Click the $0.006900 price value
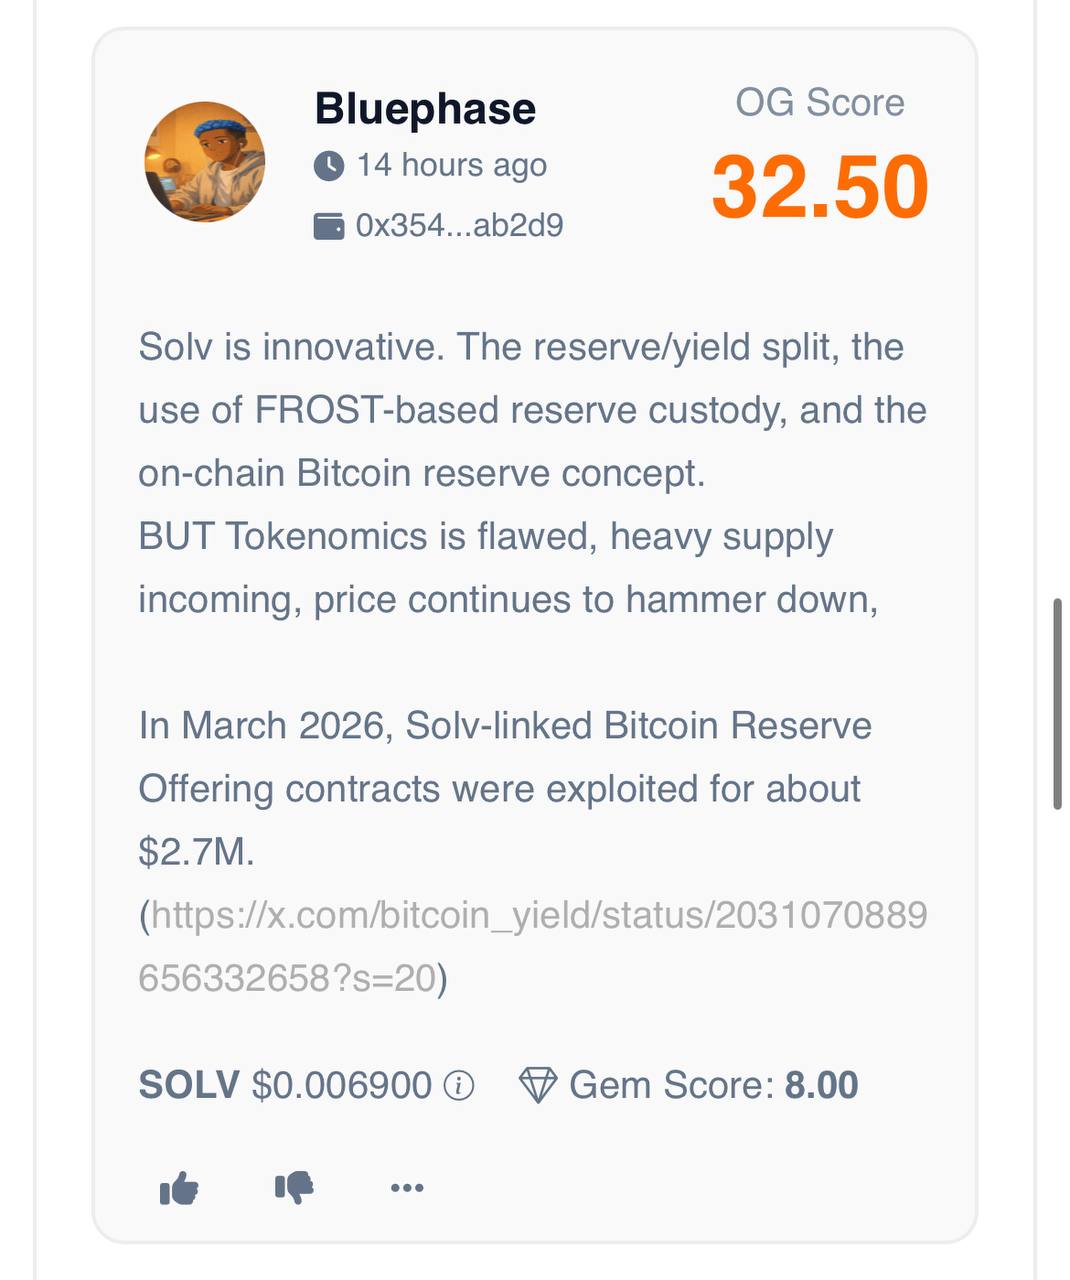 pos(341,1086)
